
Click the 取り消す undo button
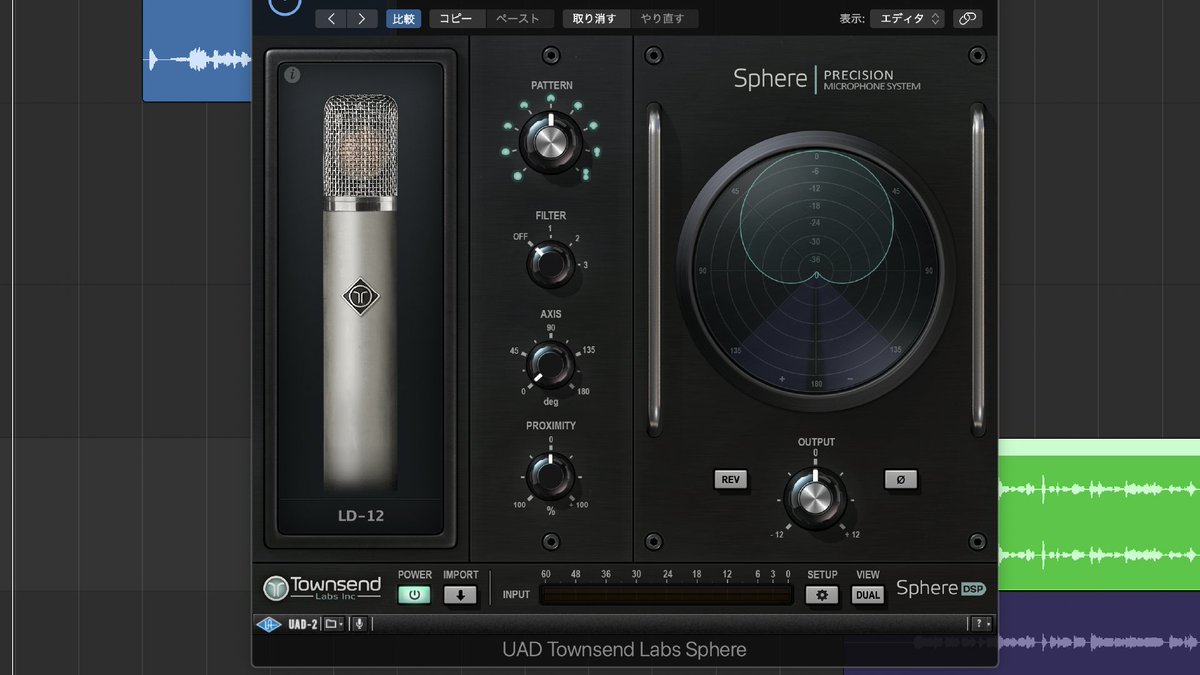point(595,18)
